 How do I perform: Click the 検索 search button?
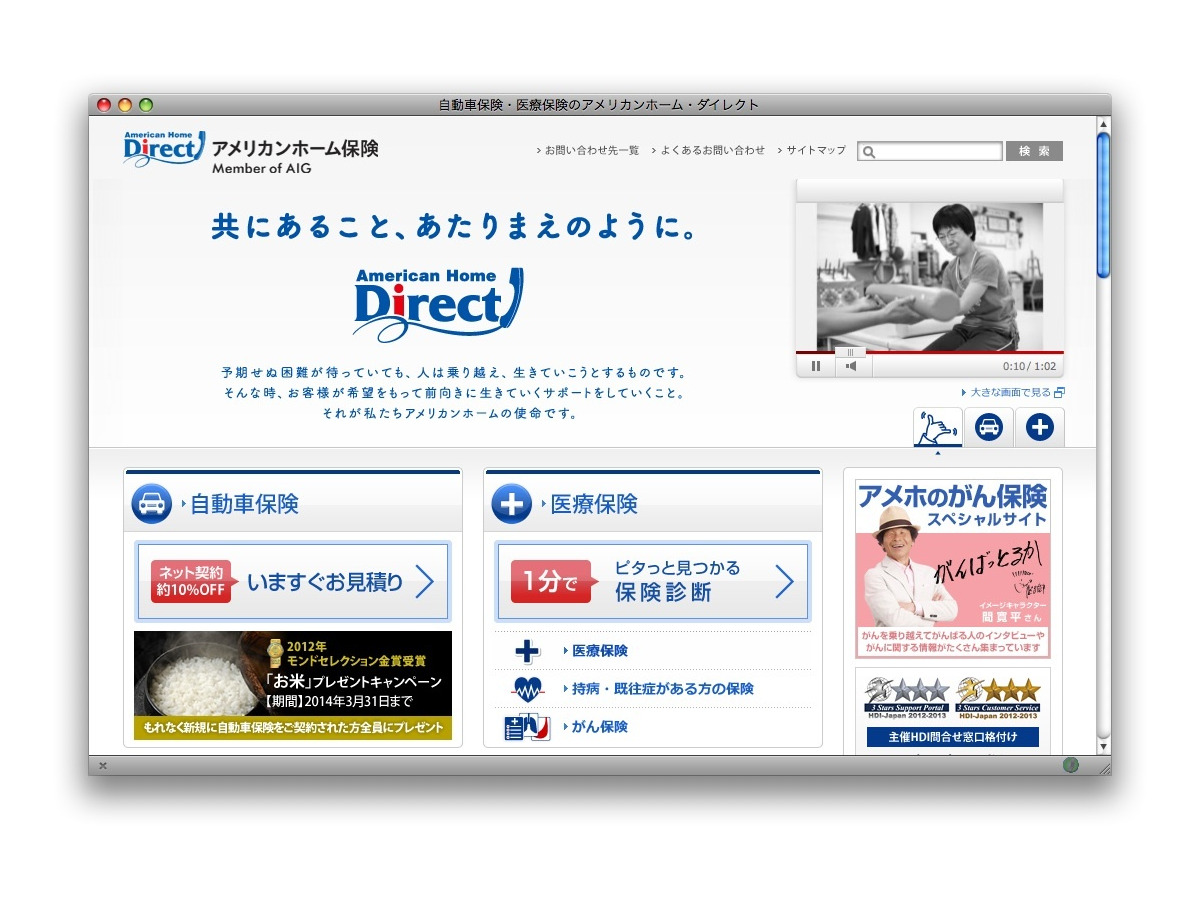pos(1034,151)
